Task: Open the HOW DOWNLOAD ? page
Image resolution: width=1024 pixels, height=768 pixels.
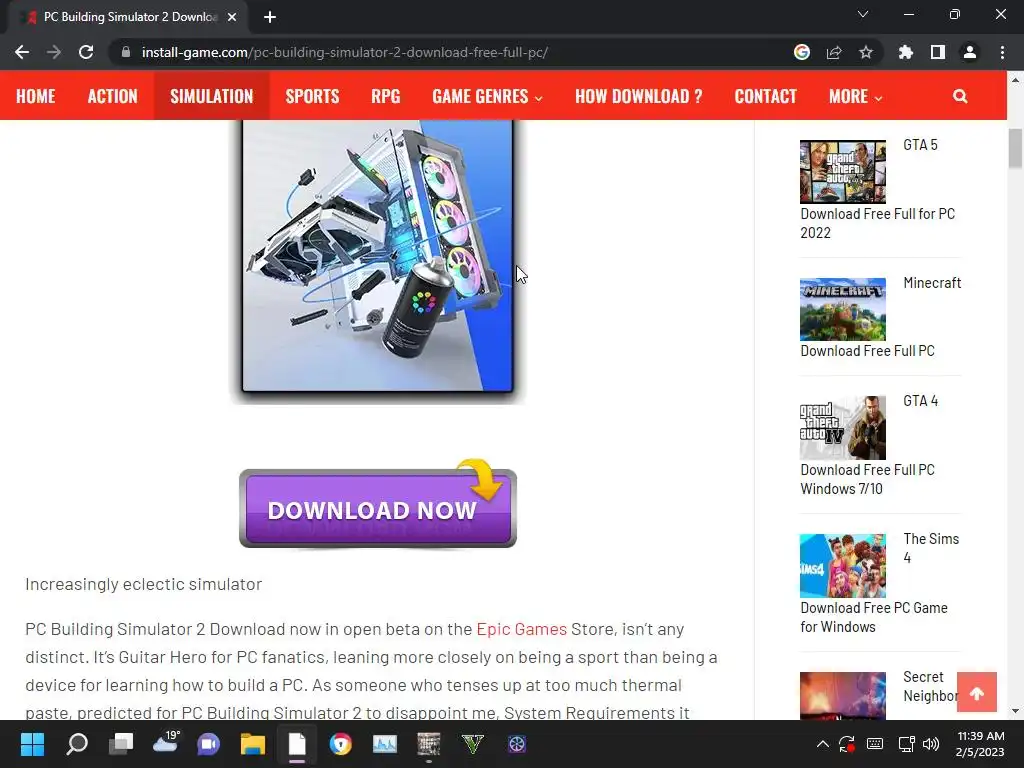Action: [x=639, y=96]
